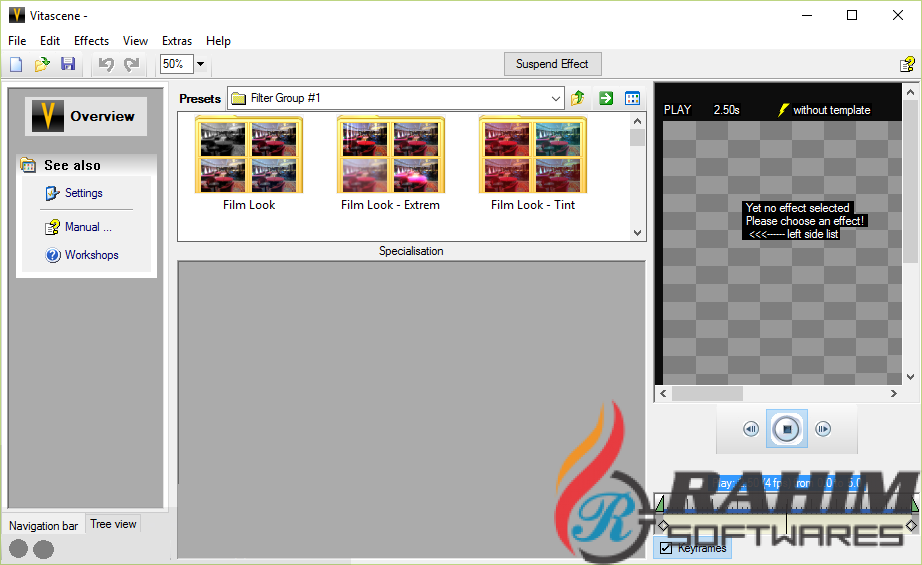Switch to the Tree view tab
Image resolution: width=922 pixels, height=565 pixels.
(113, 524)
